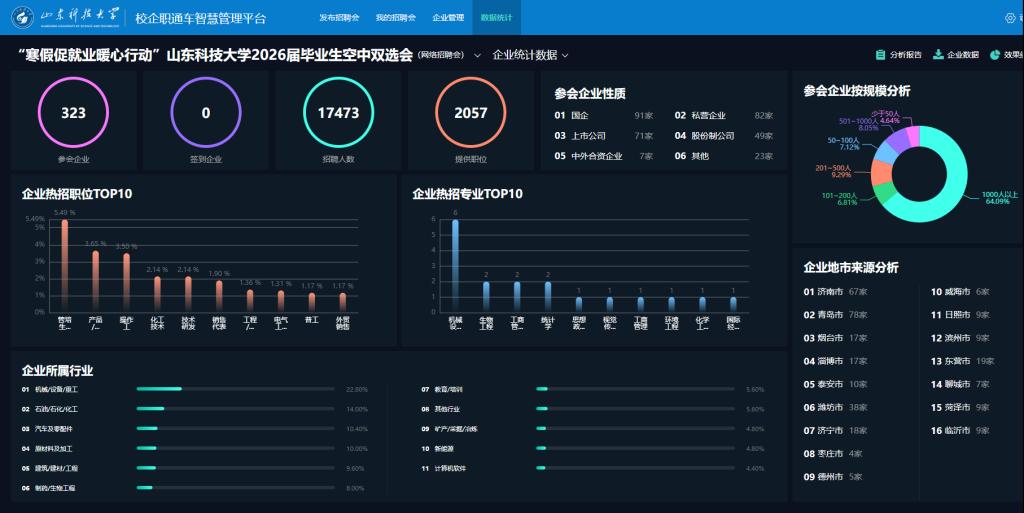
Task: Click the 企业数据 download icon
Action: [939, 55]
